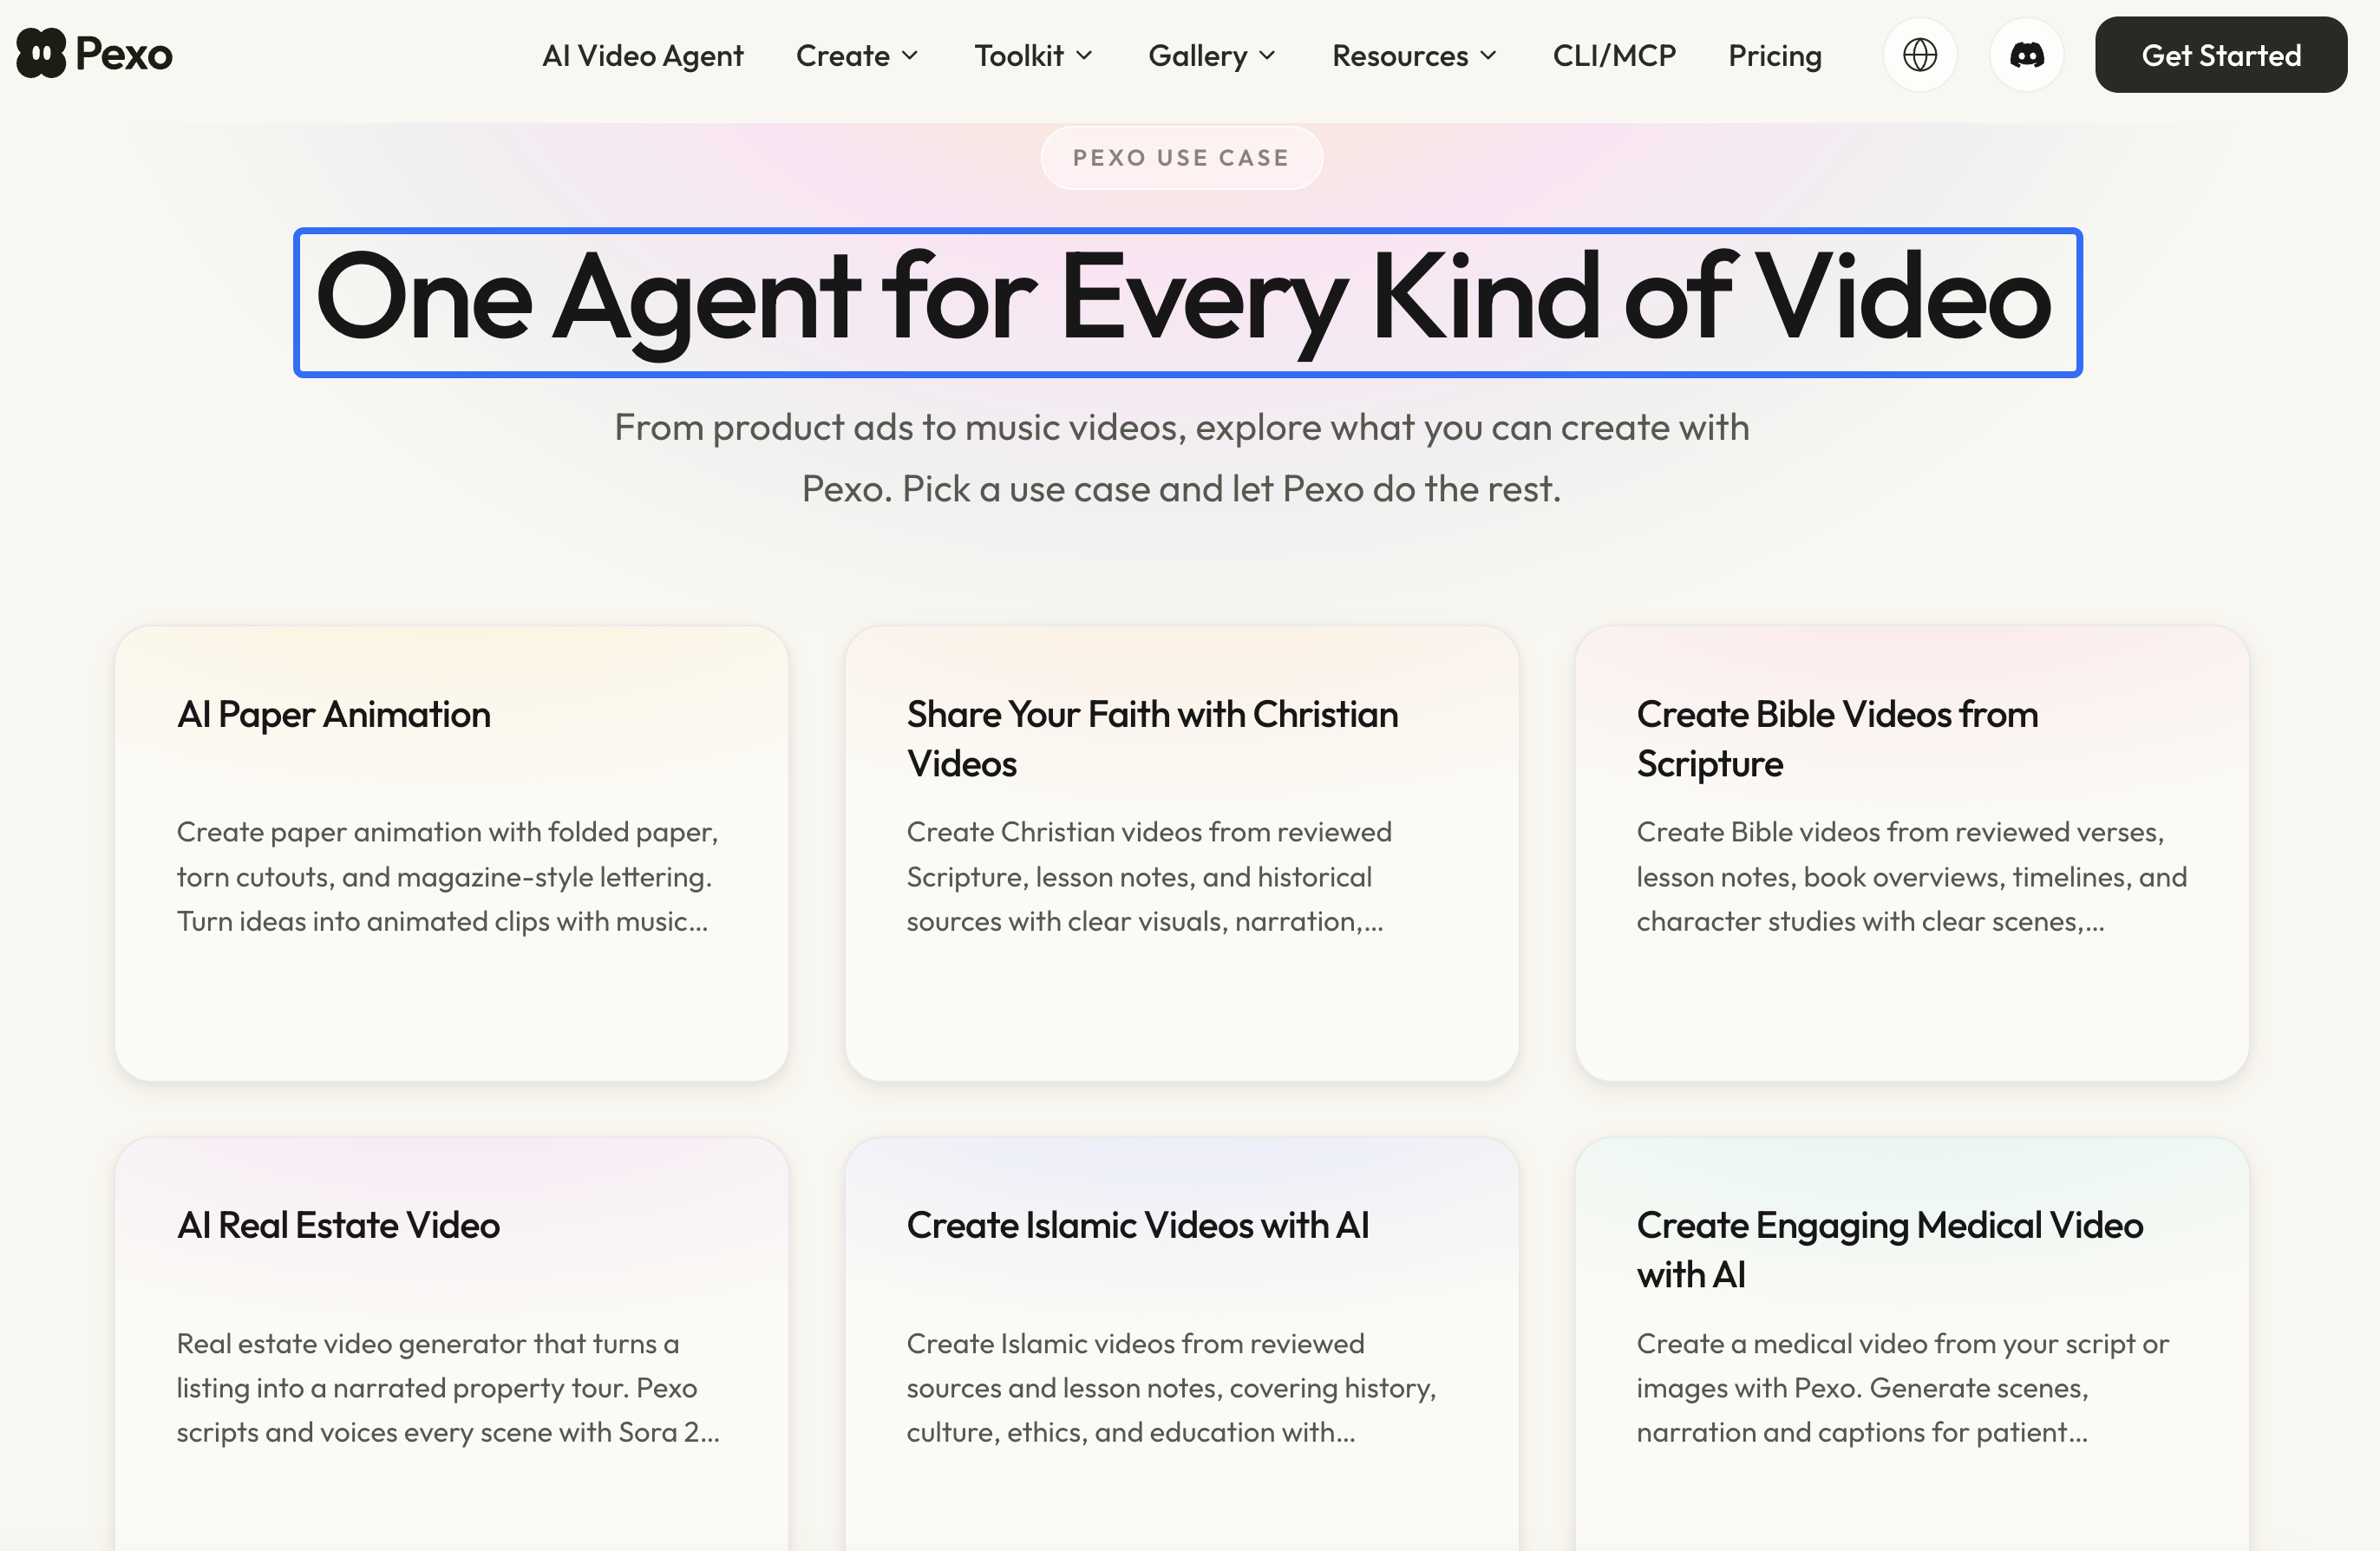Click the Pexo logo icon
The height and width of the screenshot is (1551, 2380).
coord(41,53)
